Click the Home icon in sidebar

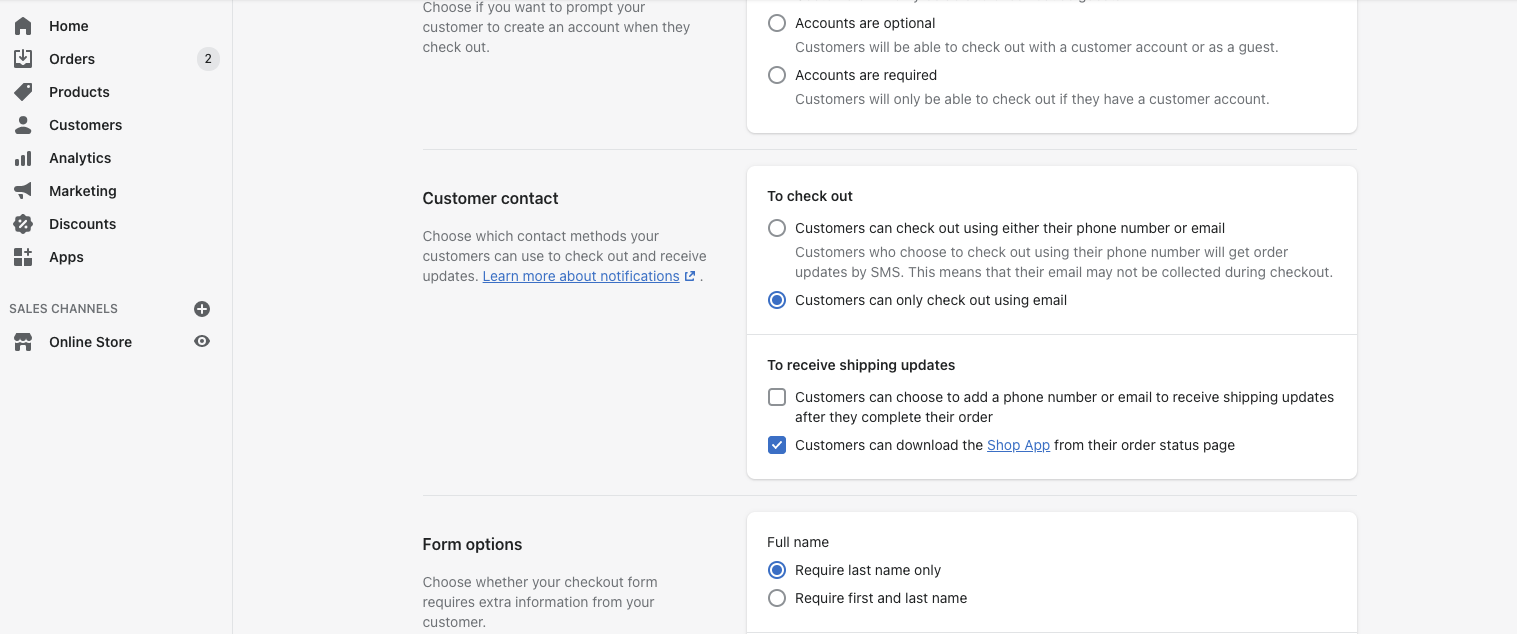tap(23, 26)
